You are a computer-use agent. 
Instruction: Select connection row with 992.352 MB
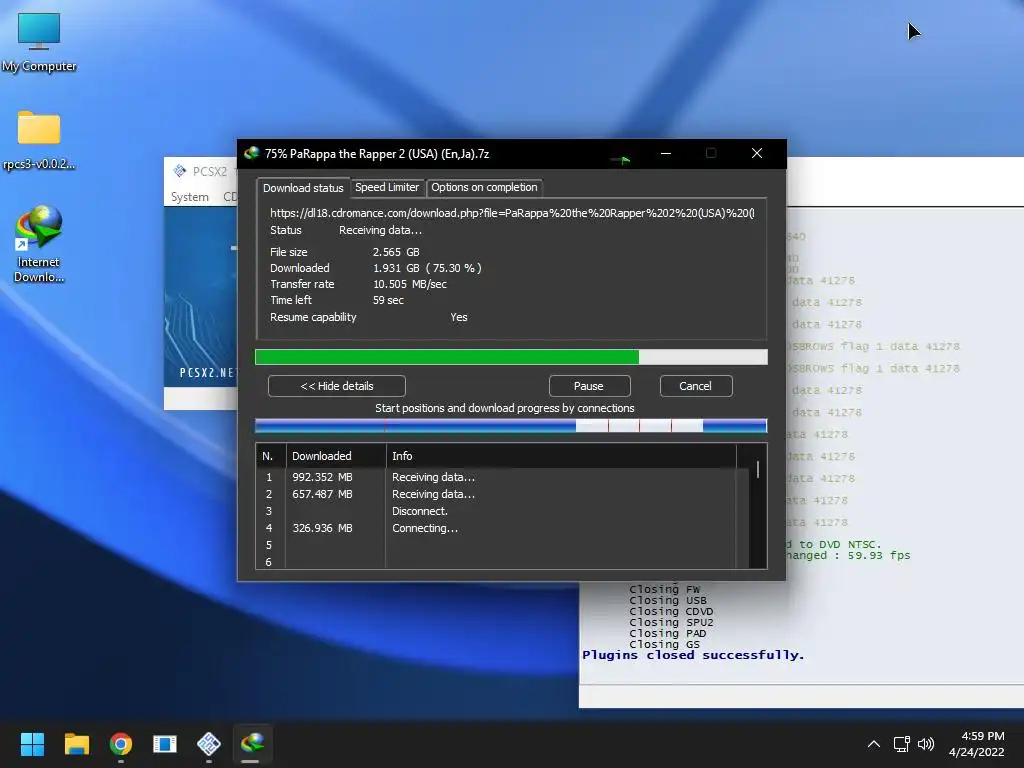click(x=502, y=477)
